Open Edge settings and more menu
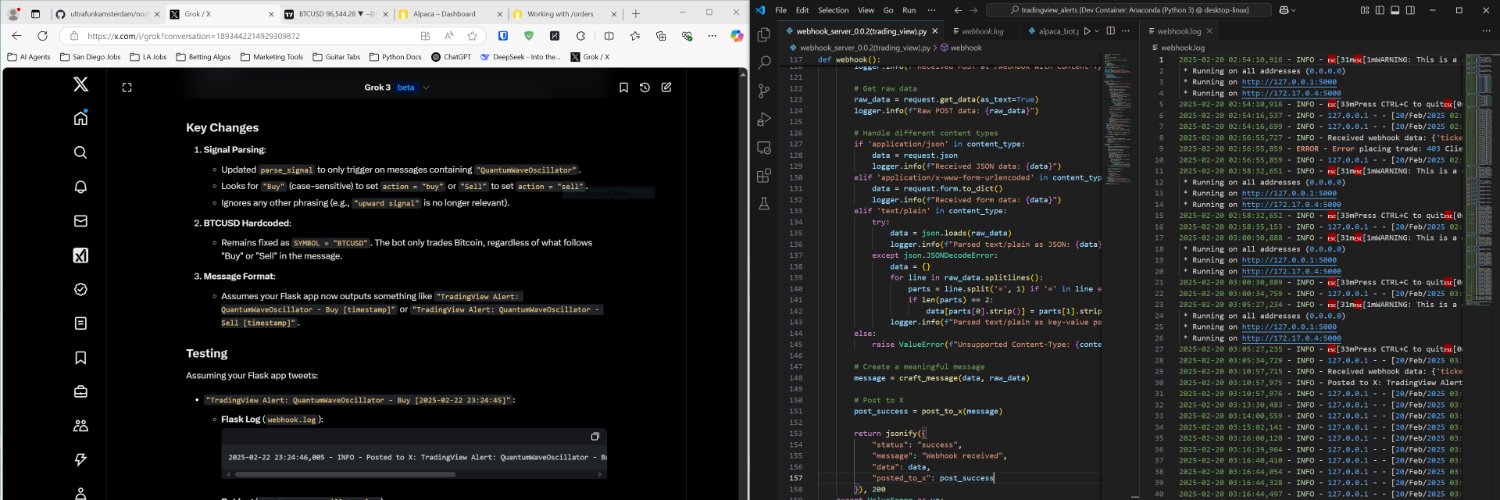Image resolution: width=1500 pixels, height=500 pixels. click(x=711, y=35)
